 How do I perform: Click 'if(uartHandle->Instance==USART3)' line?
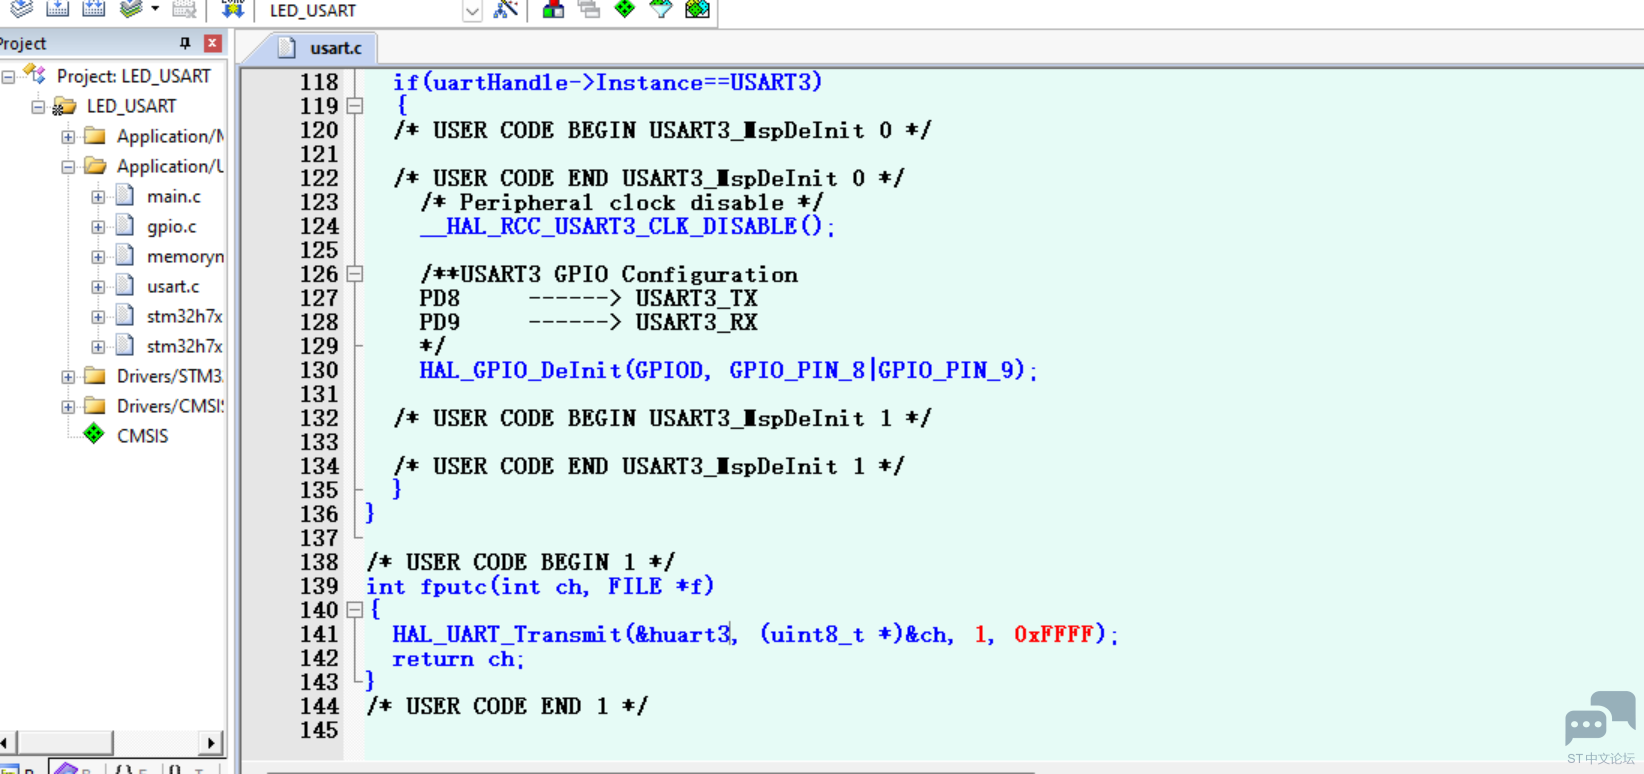click(607, 82)
